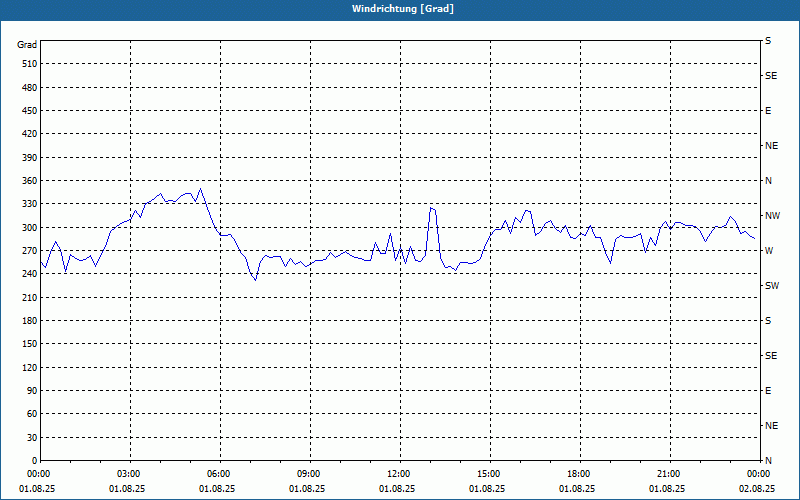Click the 420 y-axis tick label
The width and height of the screenshot is (800, 500).
click(x=30, y=134)
